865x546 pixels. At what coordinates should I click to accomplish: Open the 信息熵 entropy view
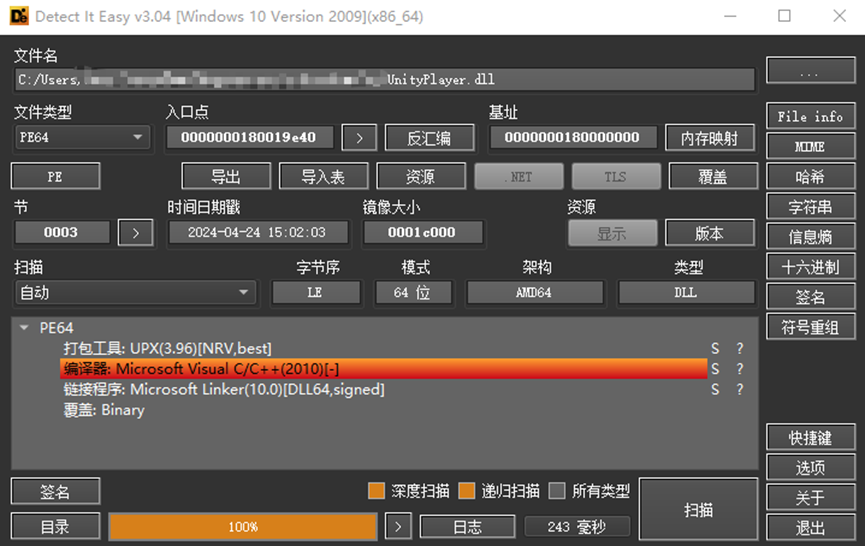810,237
